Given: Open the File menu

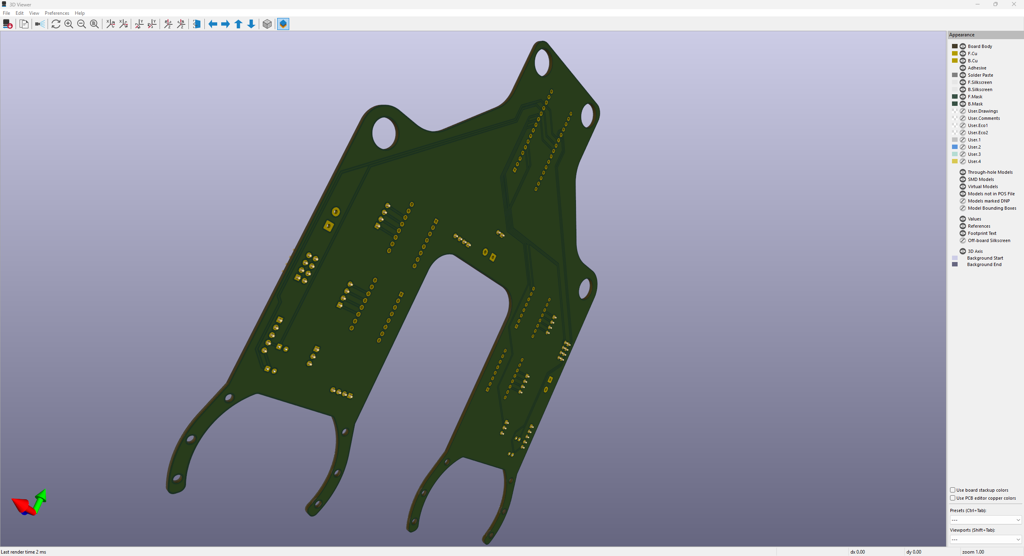Looking at the screenshot, I should point(7,13).
